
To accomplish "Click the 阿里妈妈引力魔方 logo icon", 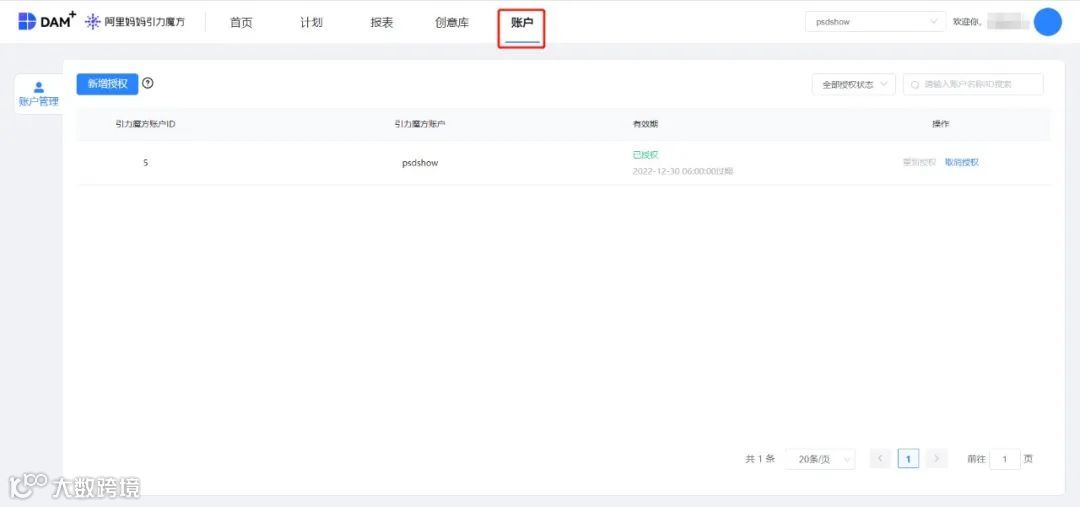I will coord(92,22).
